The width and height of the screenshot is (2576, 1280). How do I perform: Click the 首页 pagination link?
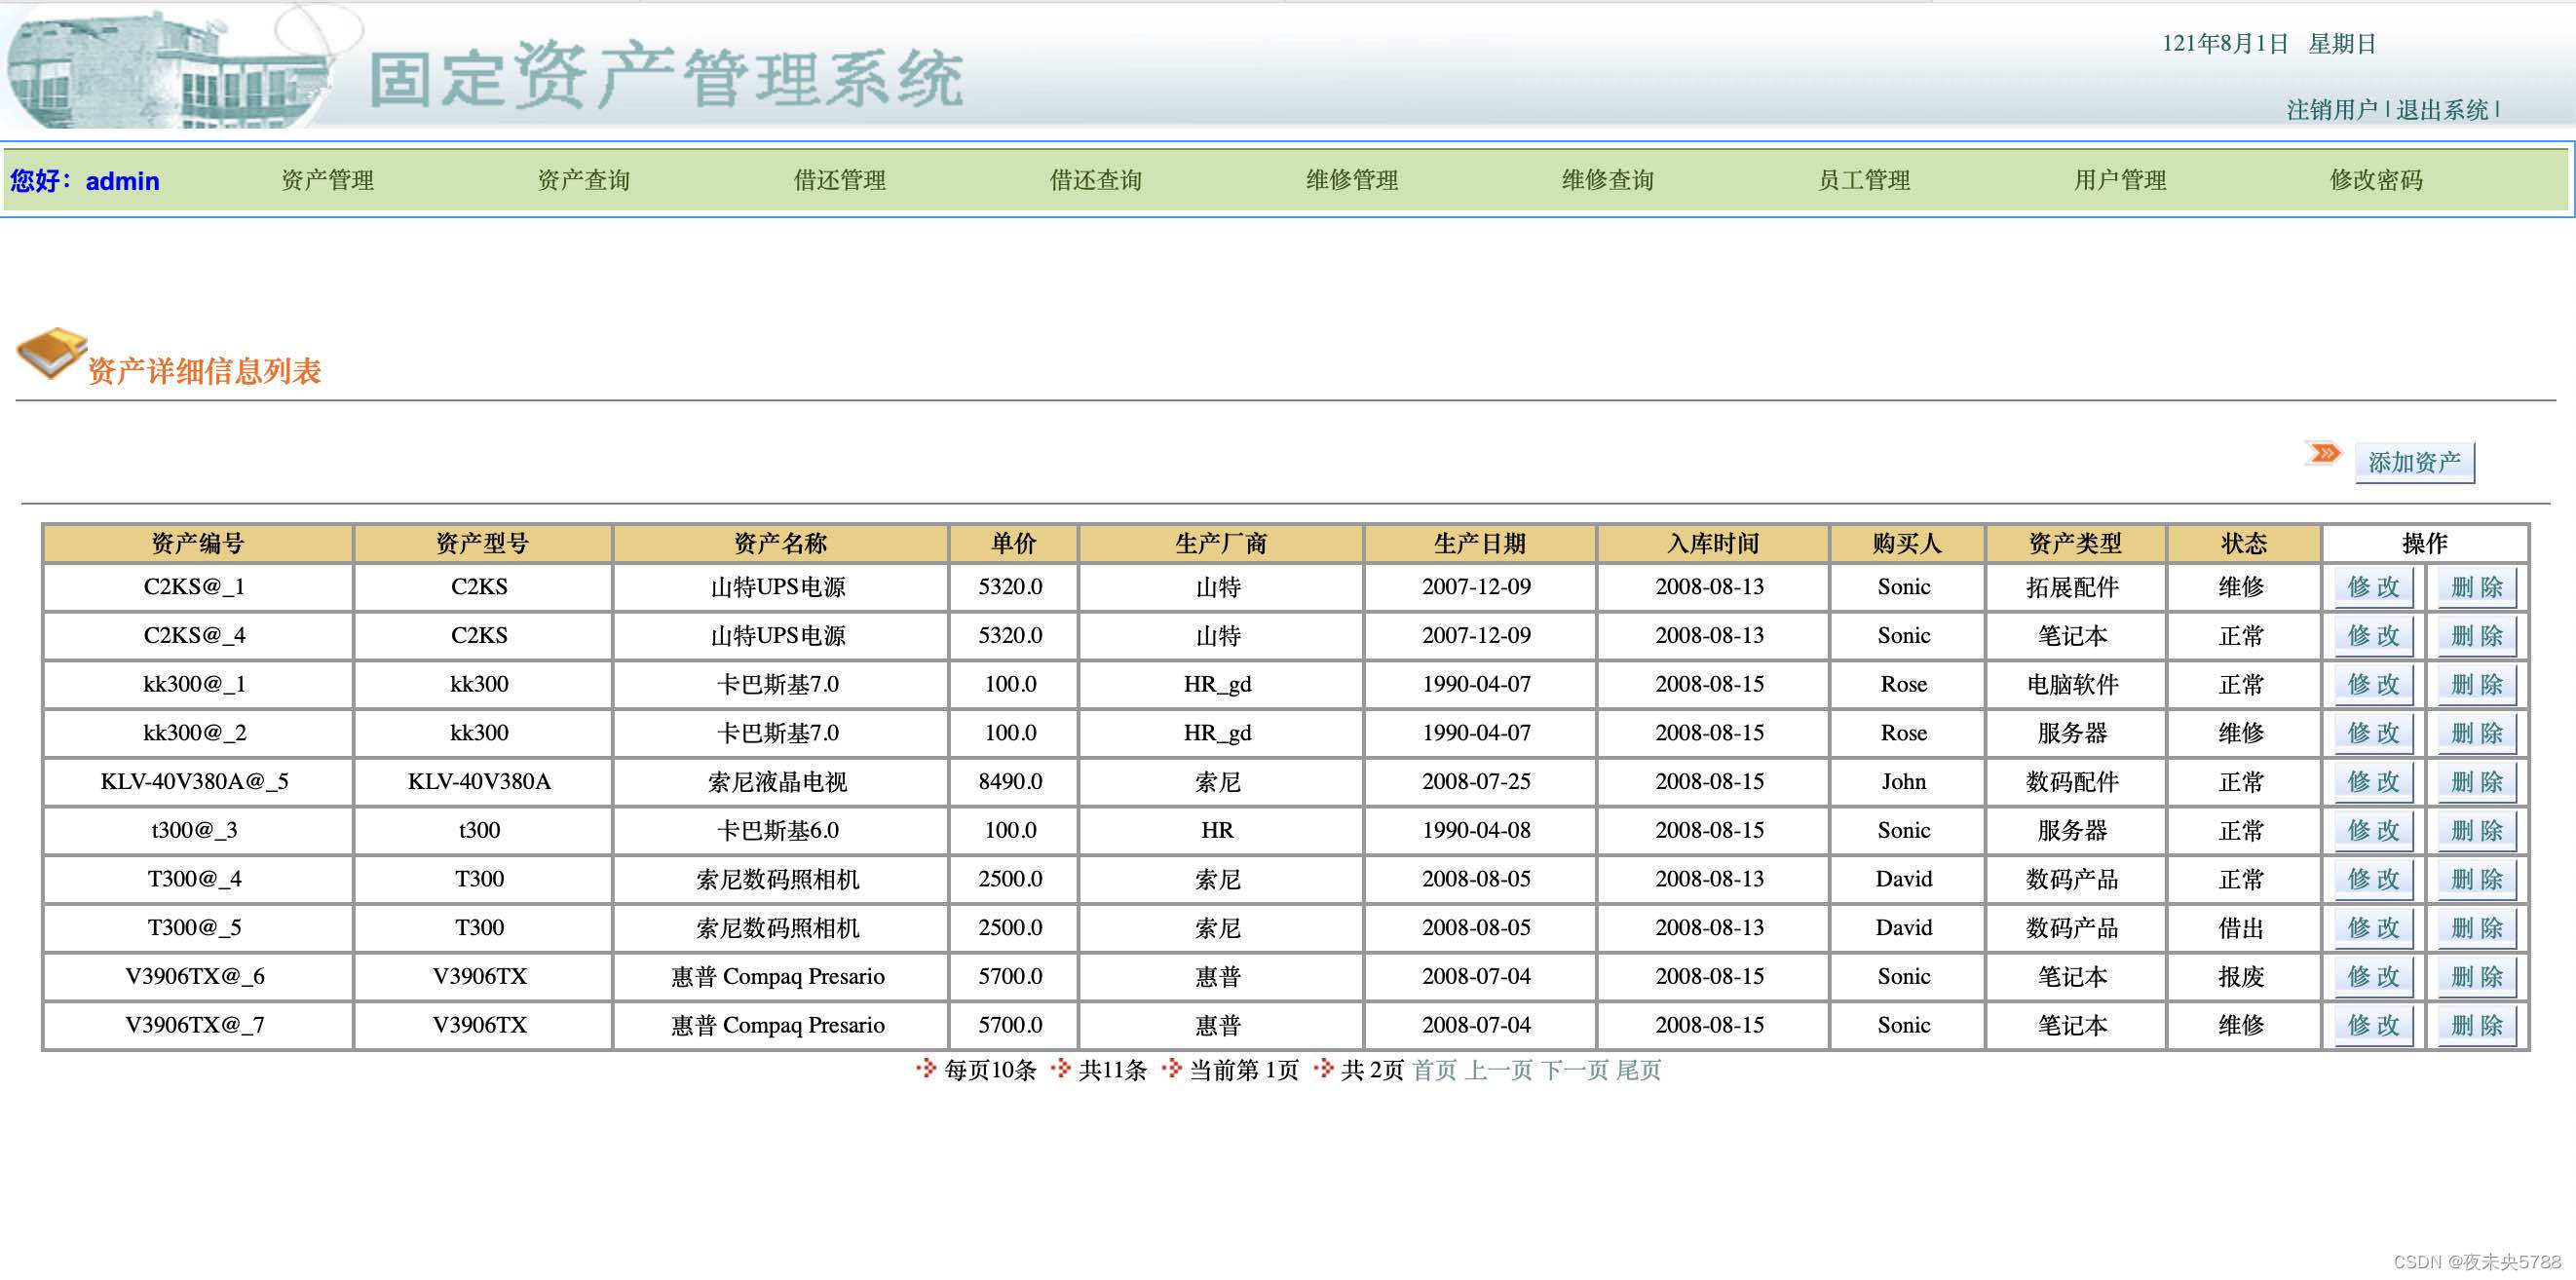[1434, 1070]
